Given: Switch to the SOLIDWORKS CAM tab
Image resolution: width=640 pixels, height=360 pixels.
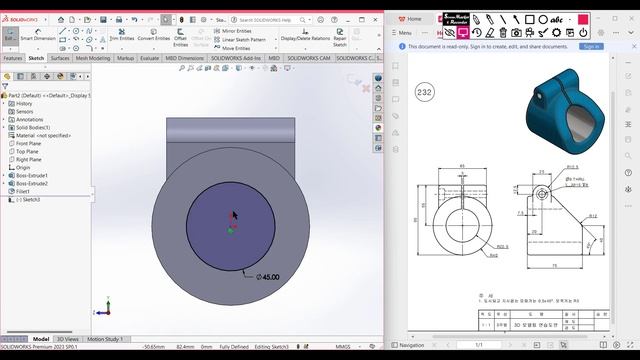Looking at the screenshot, I should [309, 58].
